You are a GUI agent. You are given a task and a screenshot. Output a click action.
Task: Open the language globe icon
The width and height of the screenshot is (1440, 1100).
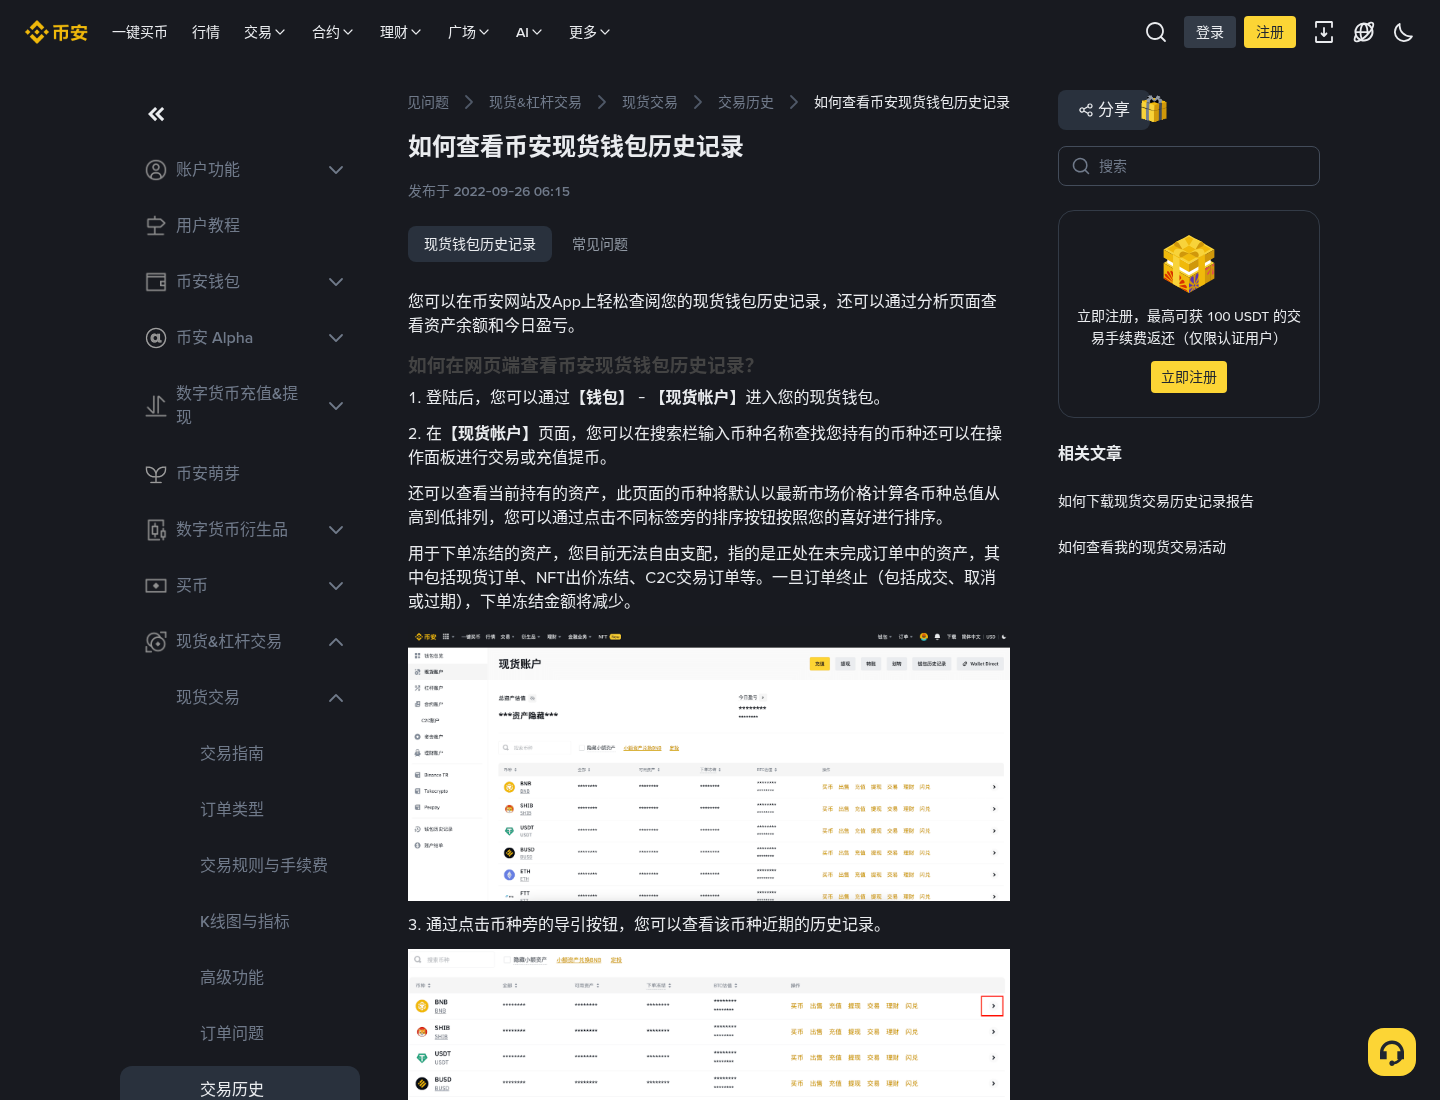coord(1364,32)
